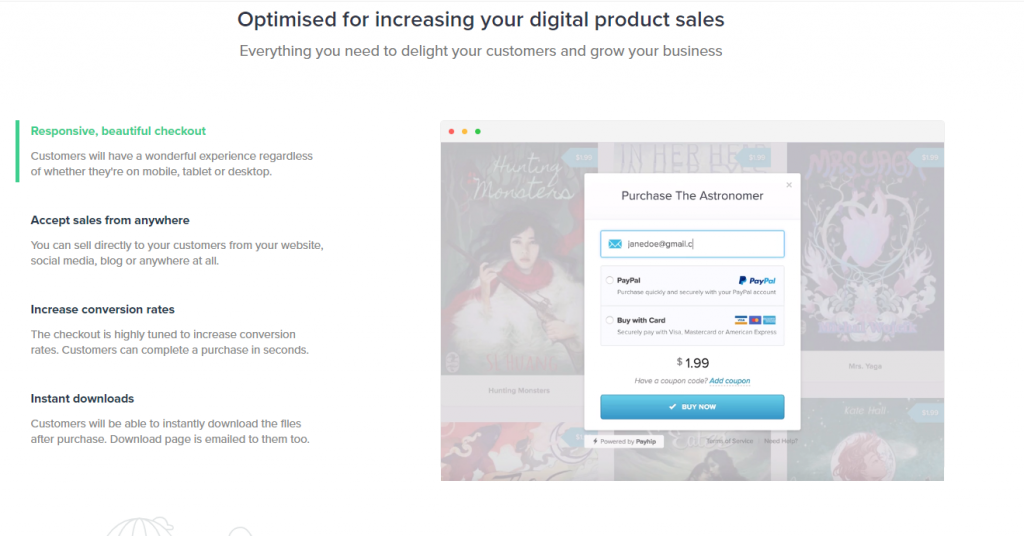This screenshot has height=536, width=1024.
Task: Click the American Express card icon
Action: 769,320
